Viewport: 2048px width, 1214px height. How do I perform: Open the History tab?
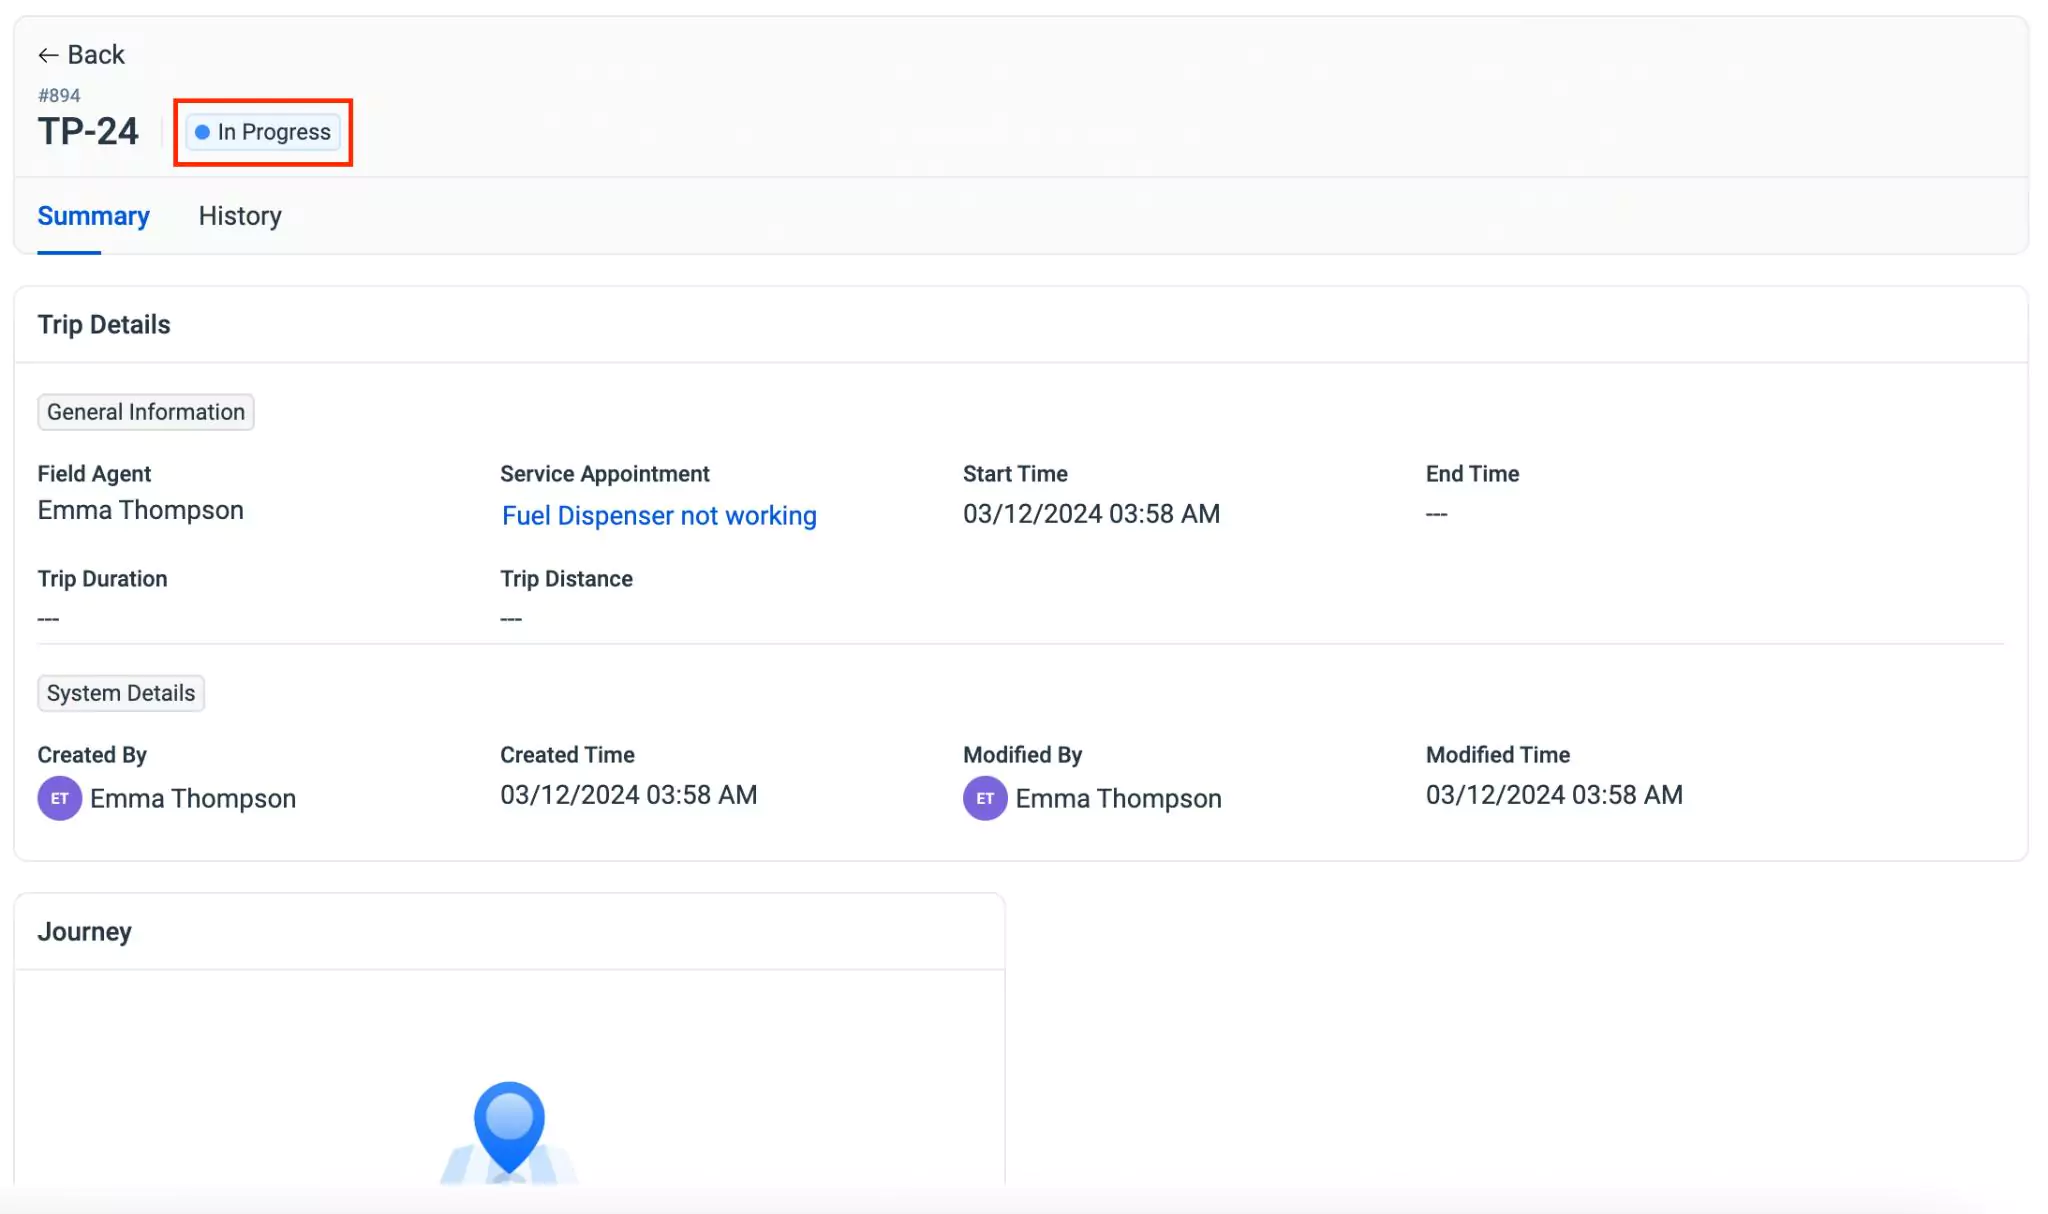pos(240,216)
